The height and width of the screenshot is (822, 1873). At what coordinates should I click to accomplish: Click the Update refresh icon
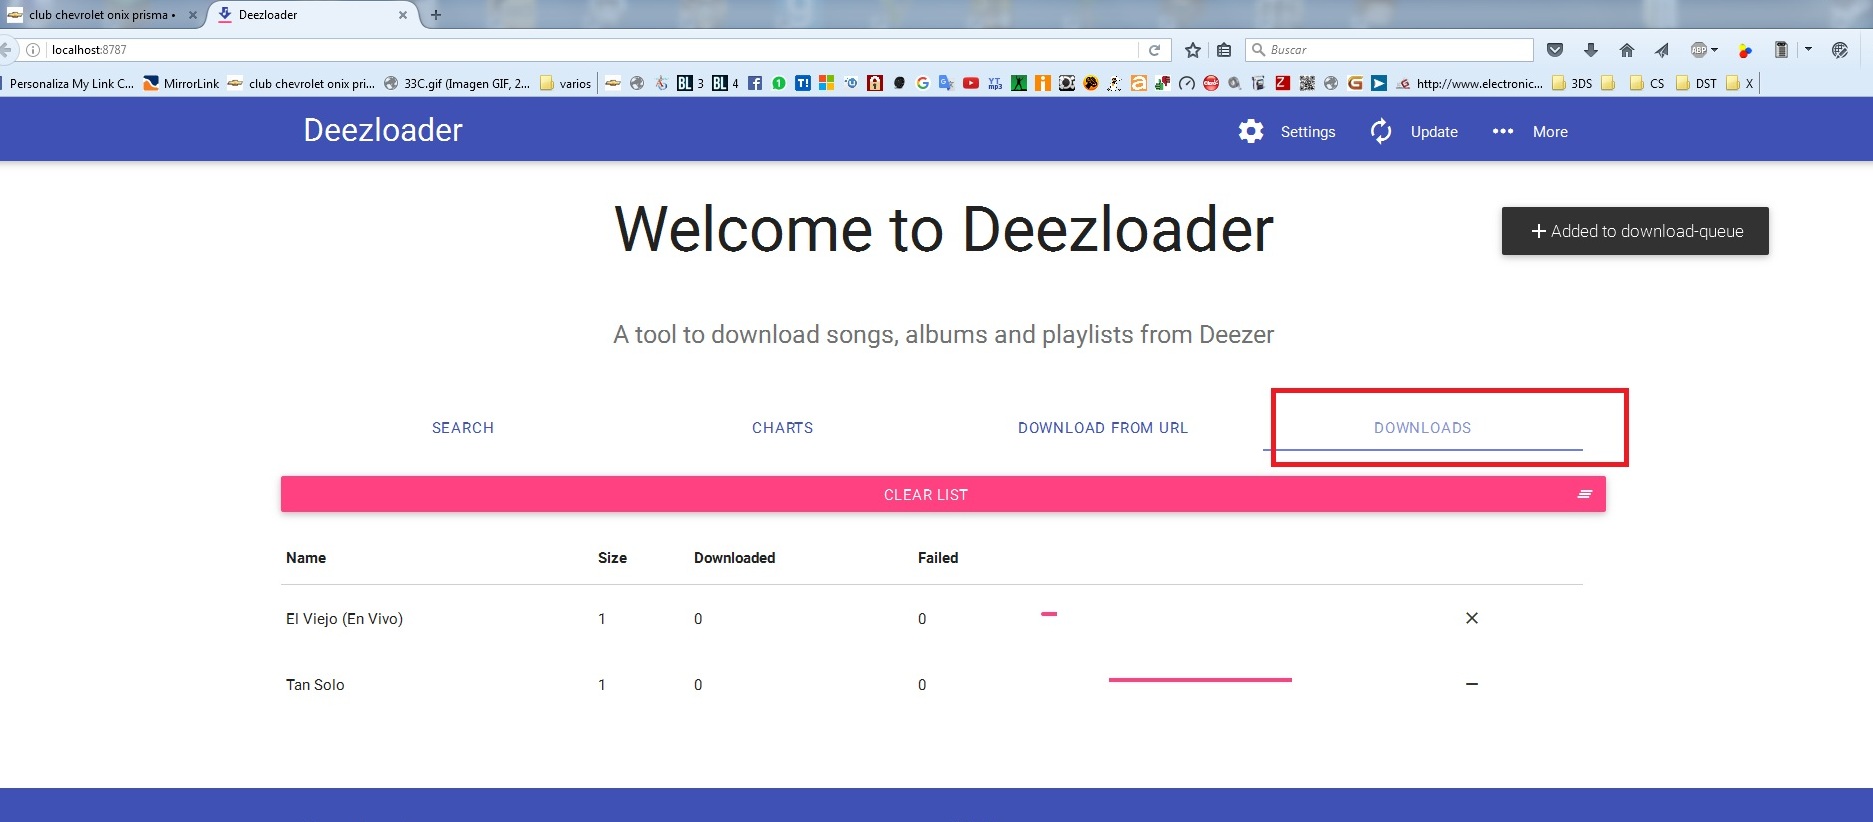pos(1381,131)
